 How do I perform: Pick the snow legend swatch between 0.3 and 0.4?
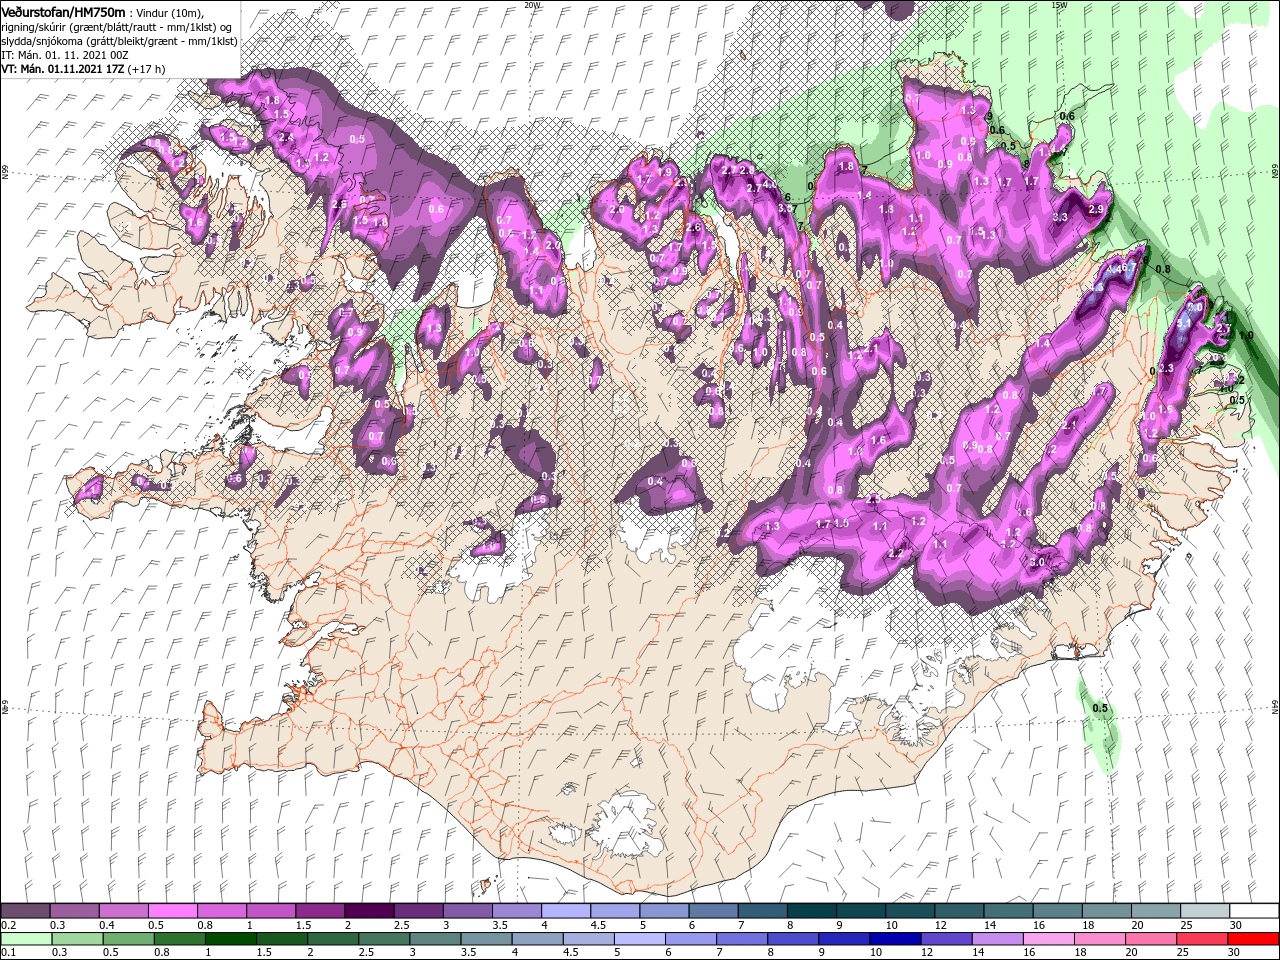(x=75, y=911)
